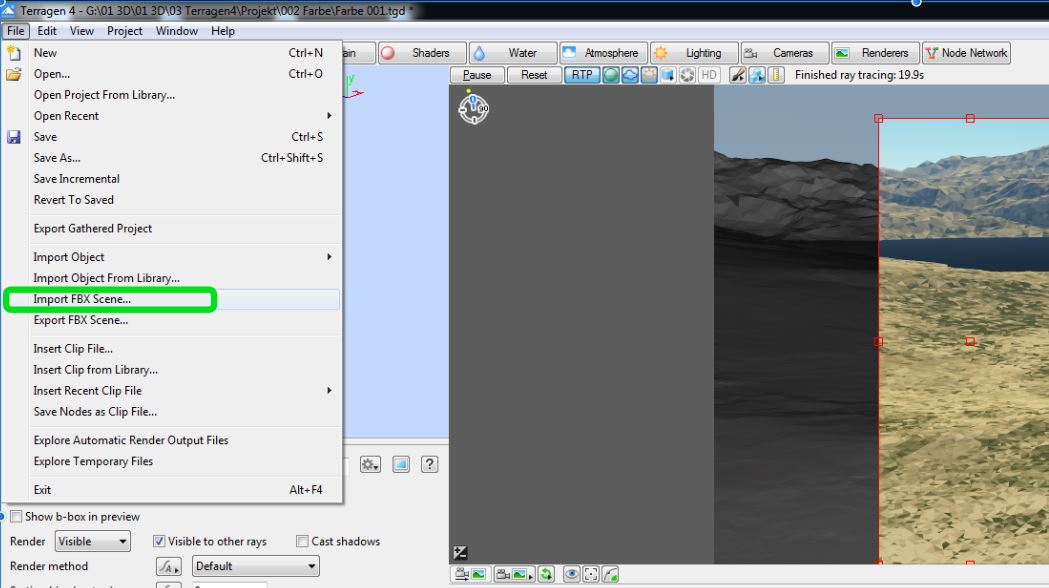
Task: Click the exposure plus/minus icon in preview
Action: click(460, 552)
